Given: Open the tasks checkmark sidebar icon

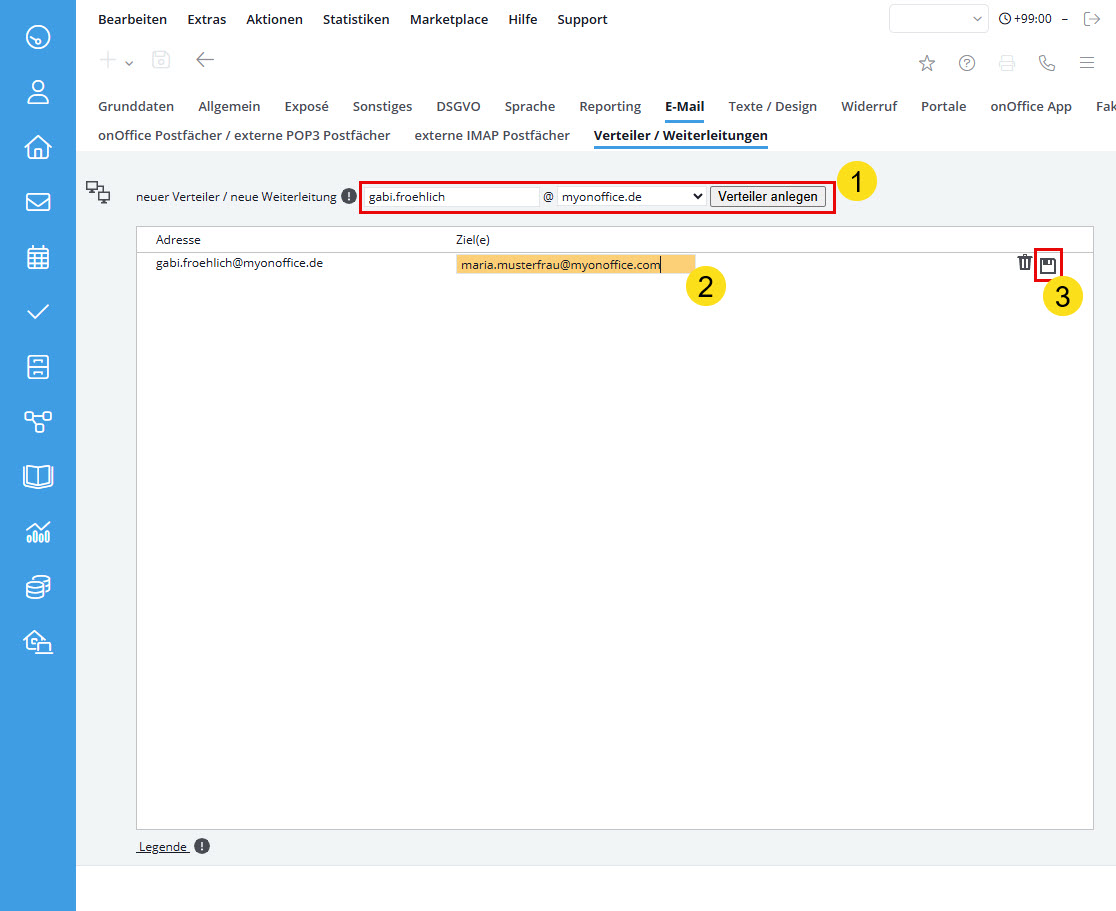Looking at the screenshot, I should (38, 312).
